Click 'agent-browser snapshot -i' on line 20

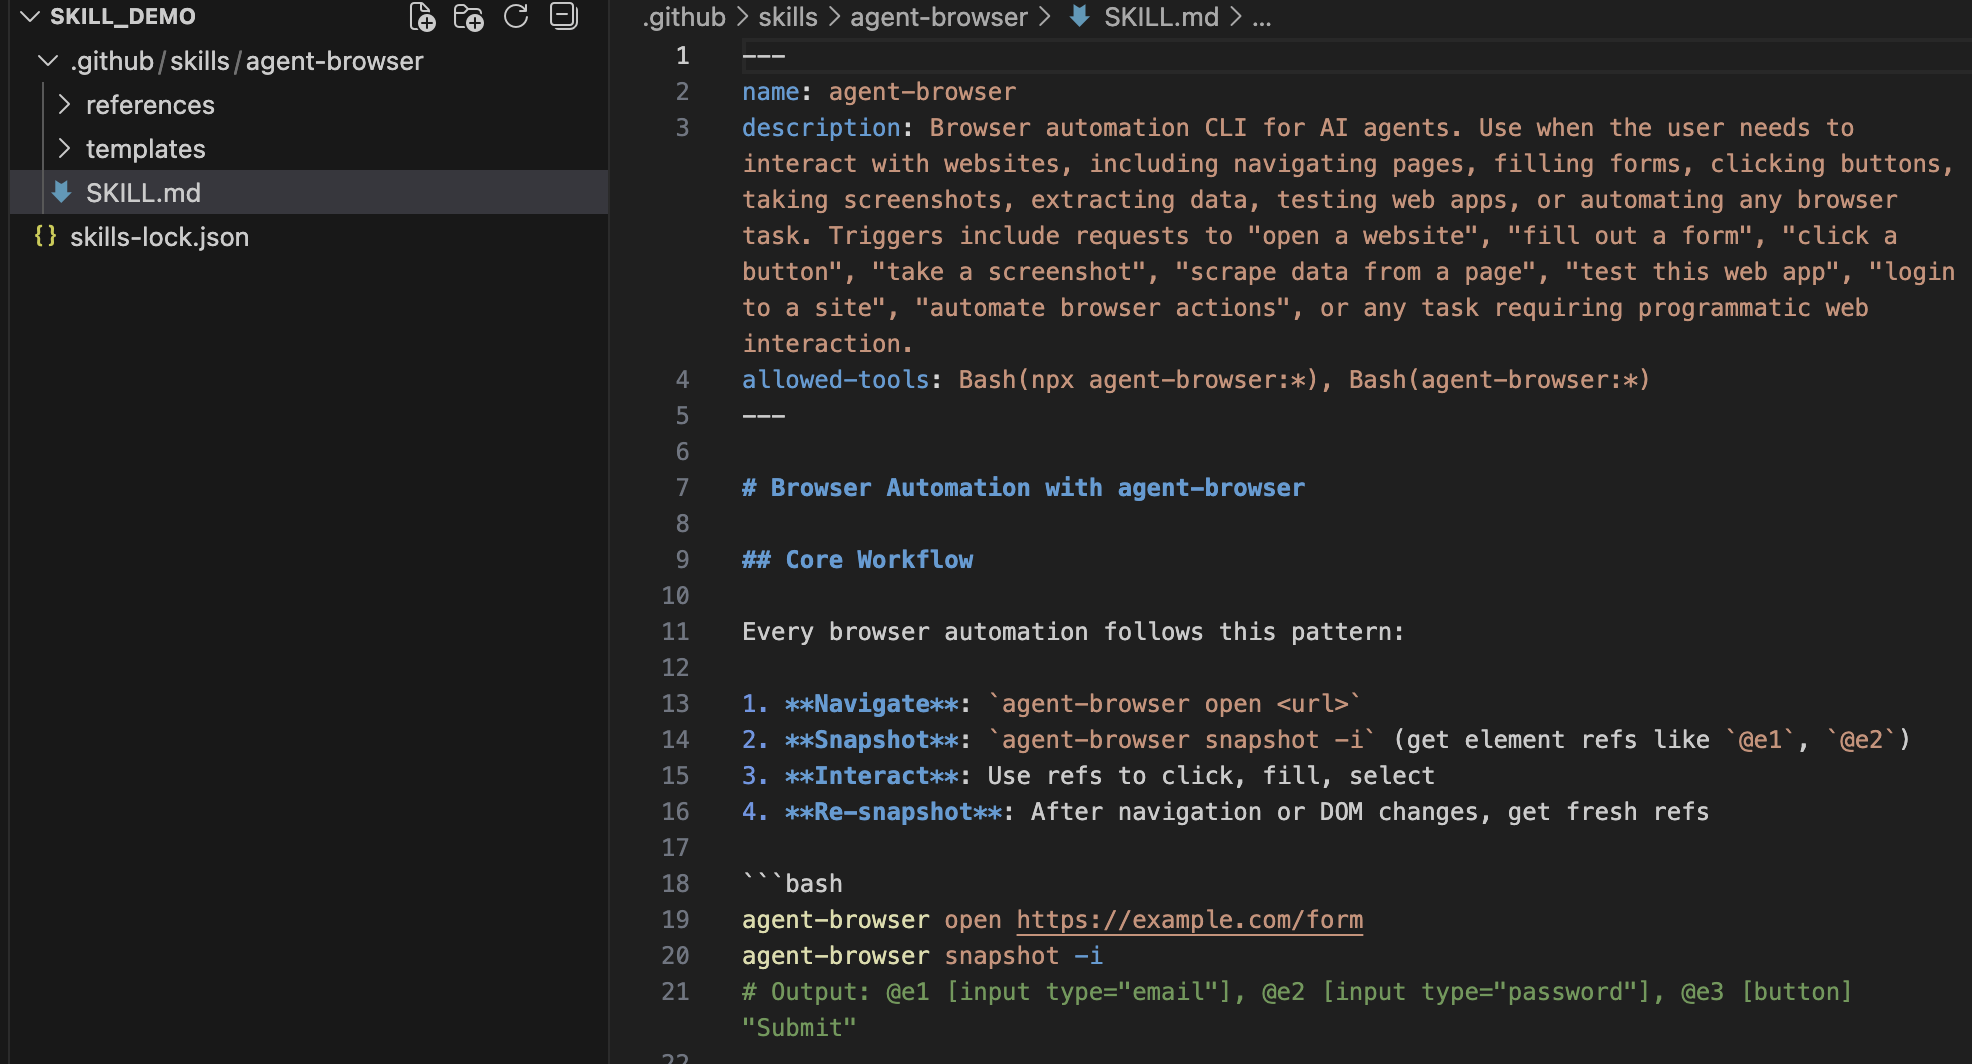(x=922, y=956)
